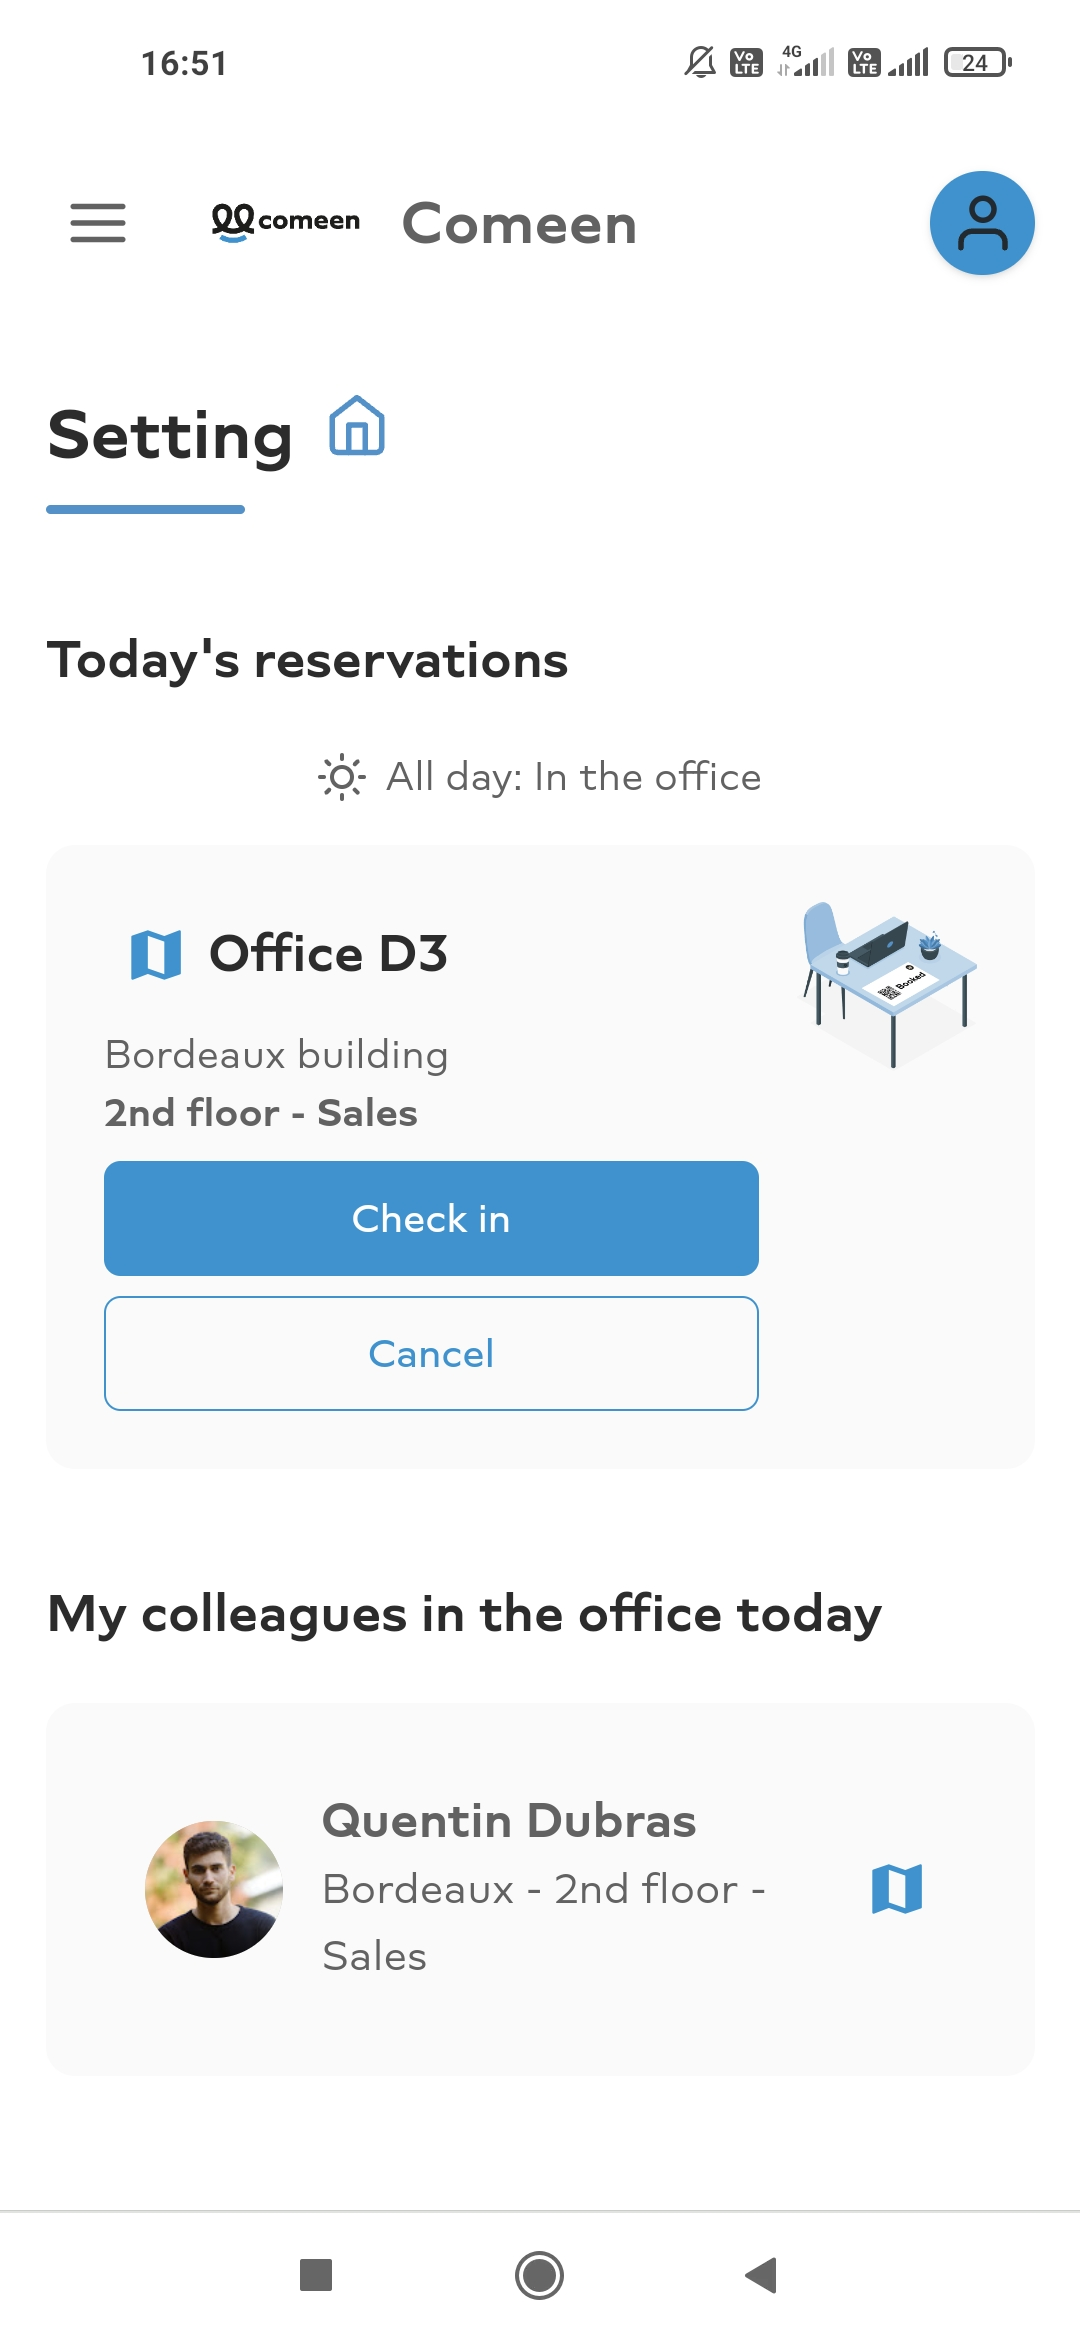View Quentin Dubras location map icon
Viewport: 1080px width, 2340px height.
point(897,1889)
